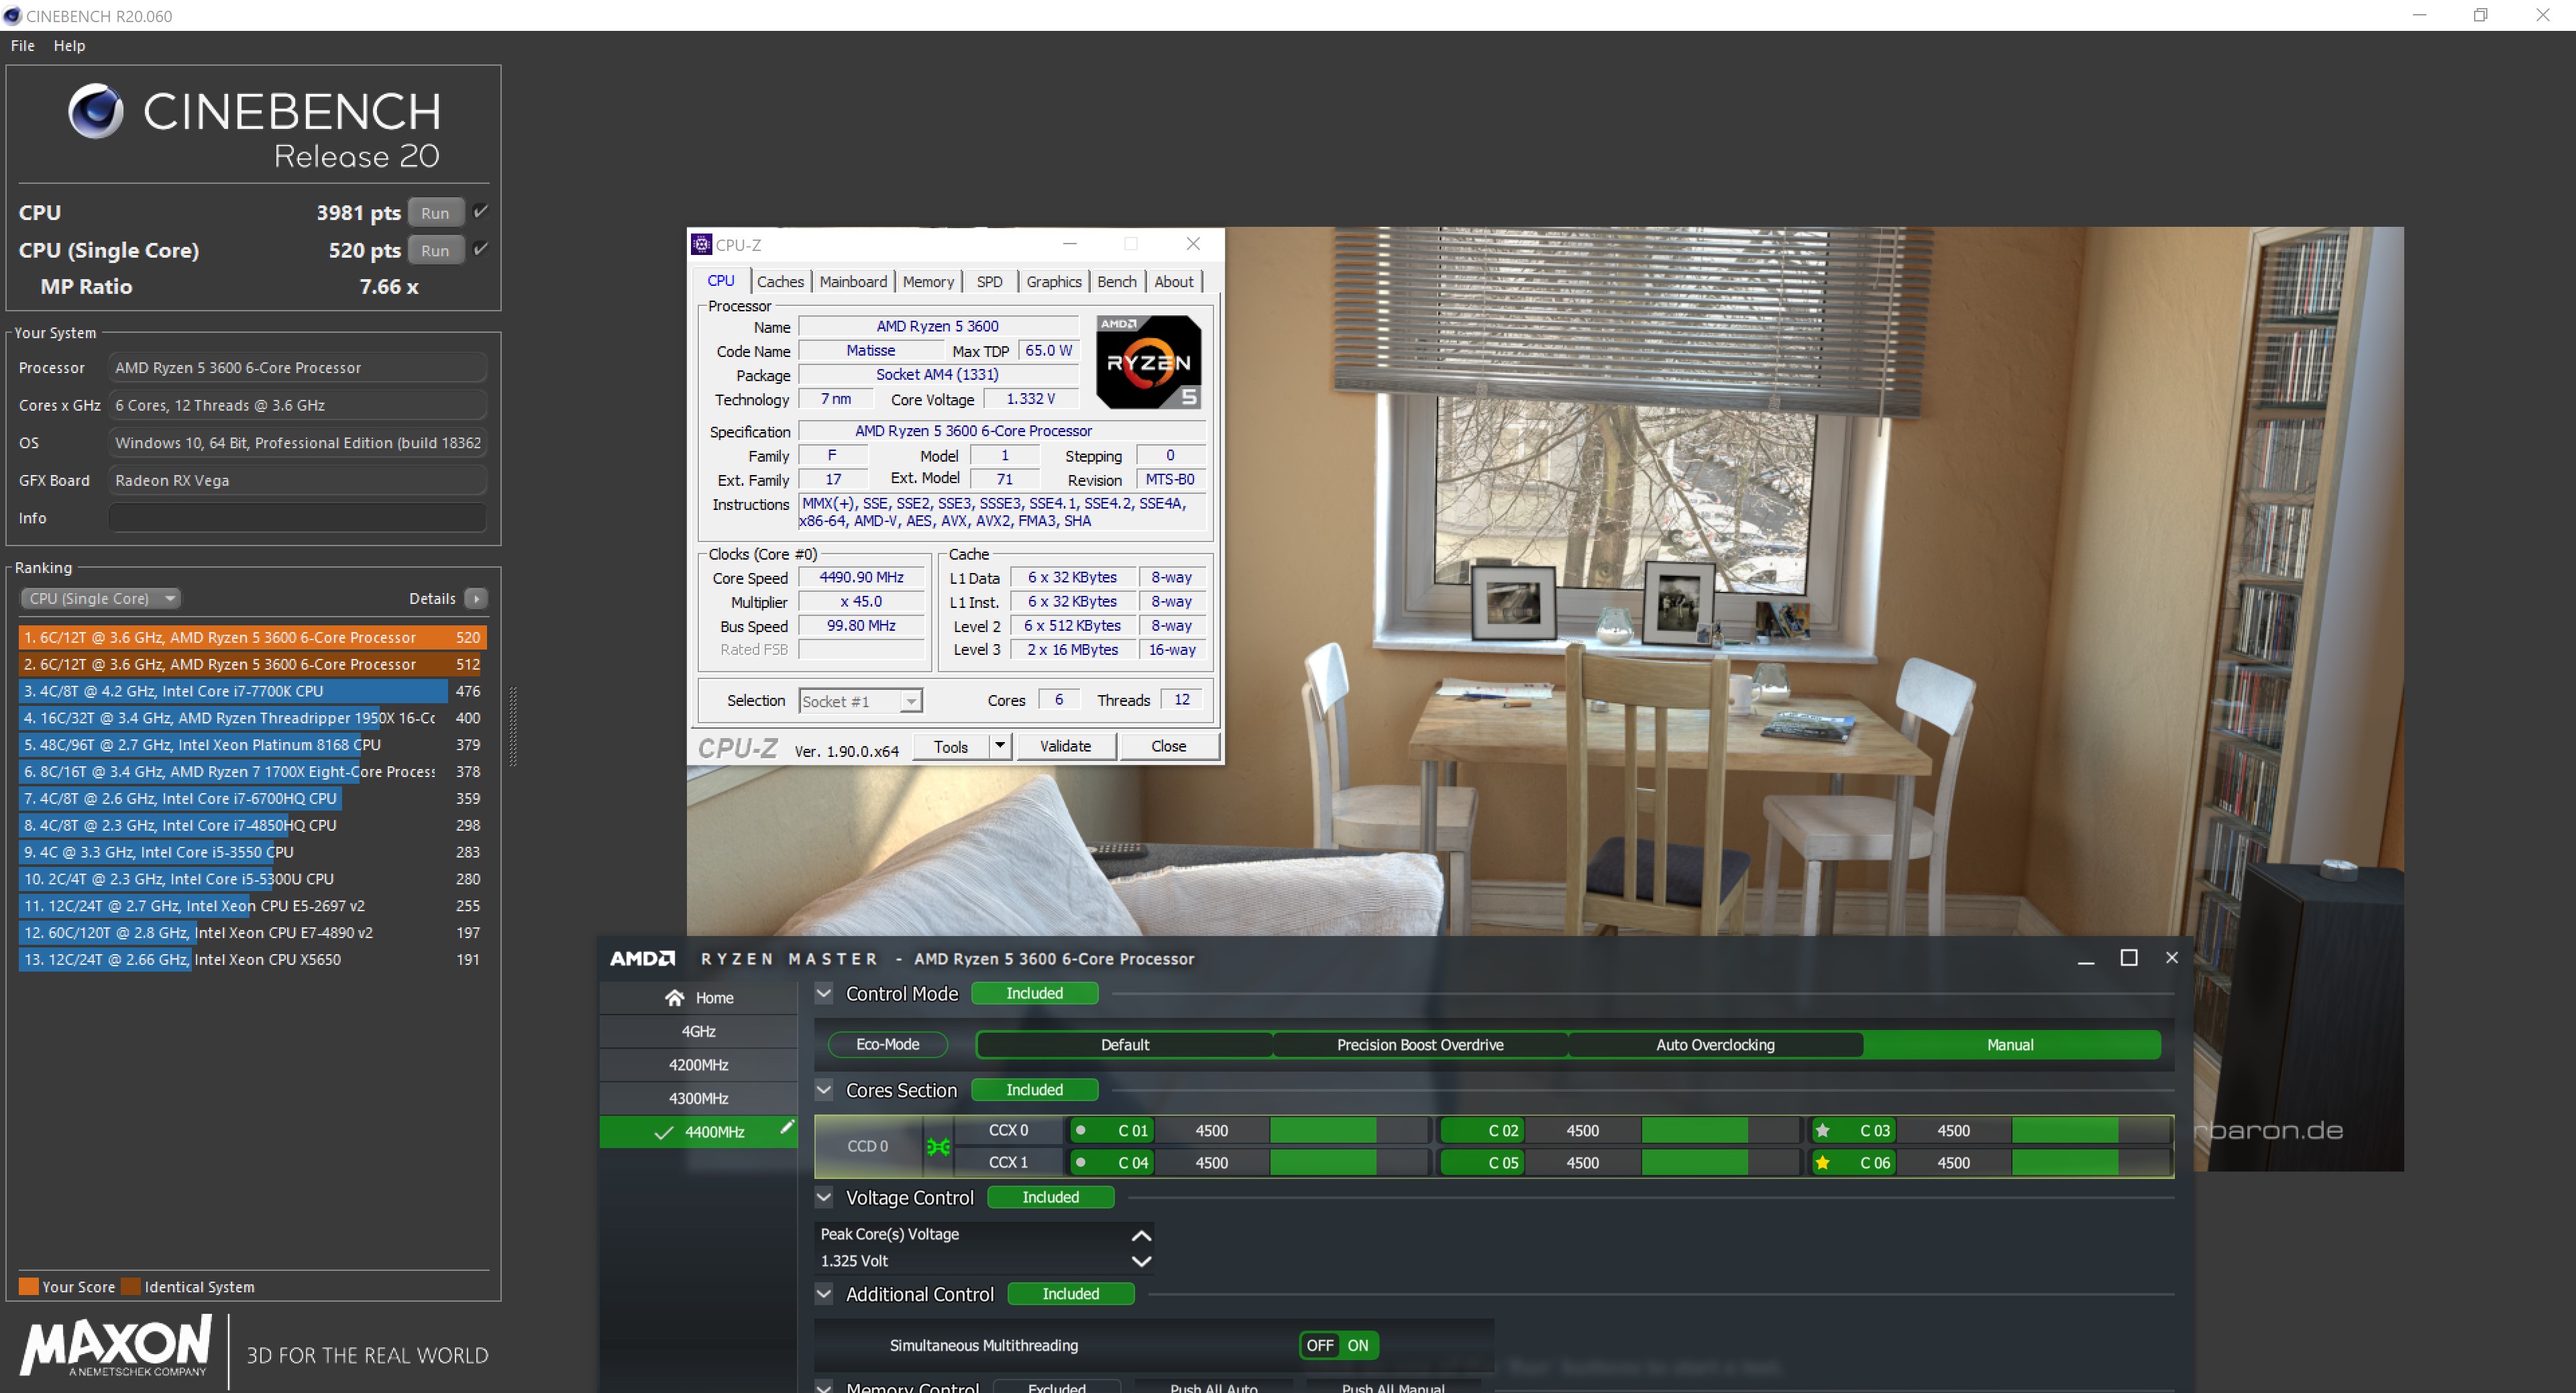Viewport: 2576px width, 1393px height.
Task: Click Details arrow button in Ranking panel
Action: pyautogui.click(x=476, y=599)
